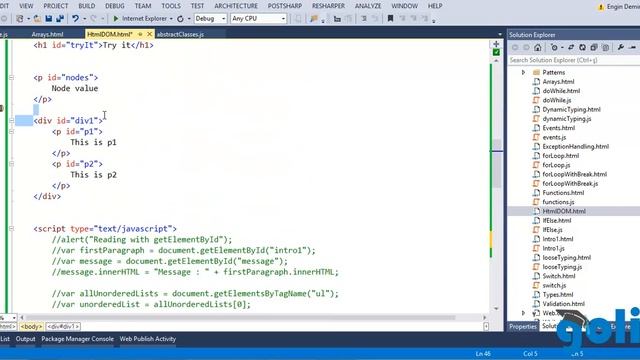Open Events.html in Solution Explorer
This screenshot has height=360, width=640.
[558, 128]
